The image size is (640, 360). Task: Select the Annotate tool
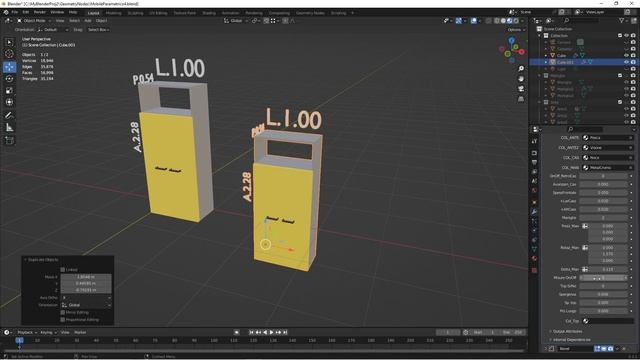pyautogui.click(x=9, y=116)
